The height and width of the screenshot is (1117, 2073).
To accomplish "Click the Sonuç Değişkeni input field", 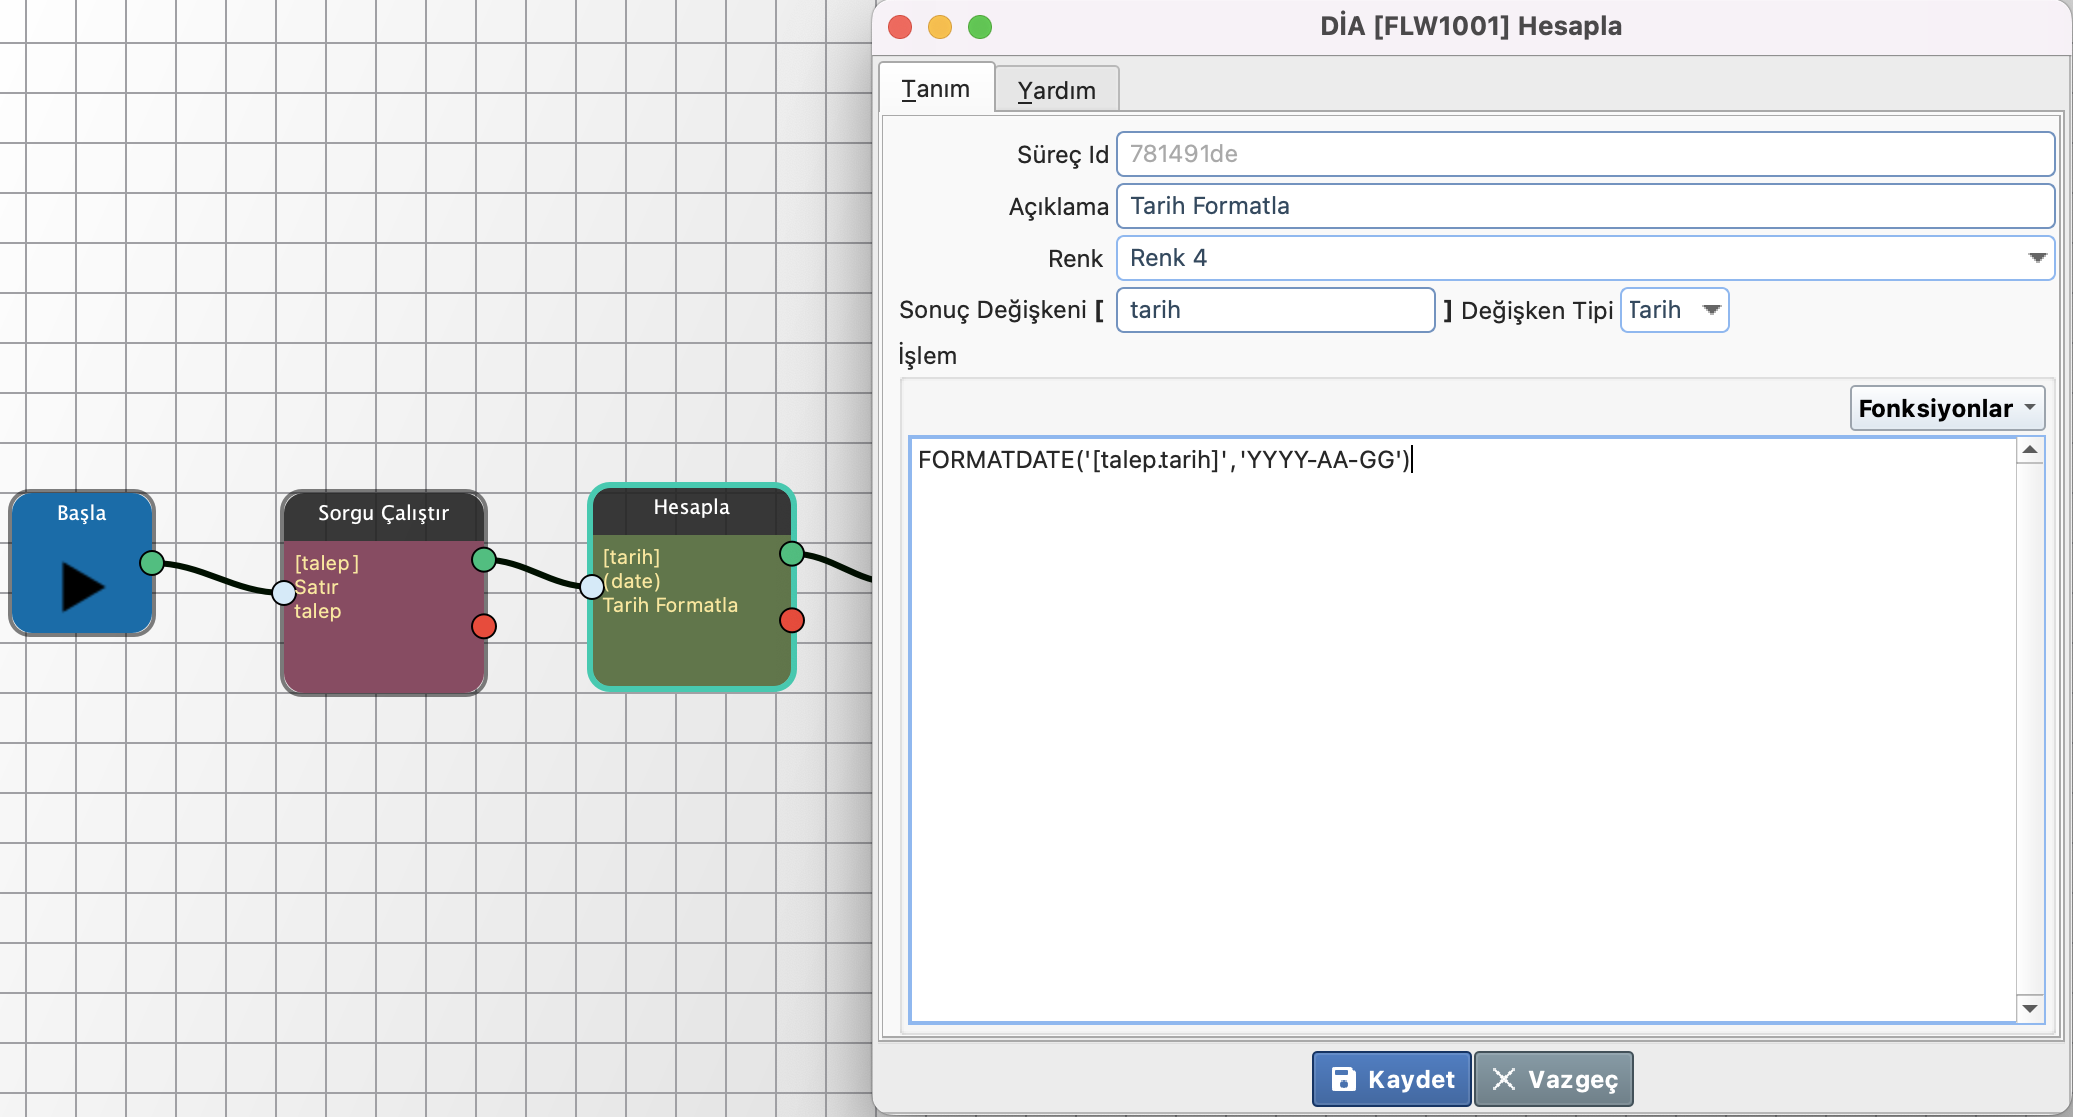I will (x=1275, y=310).
